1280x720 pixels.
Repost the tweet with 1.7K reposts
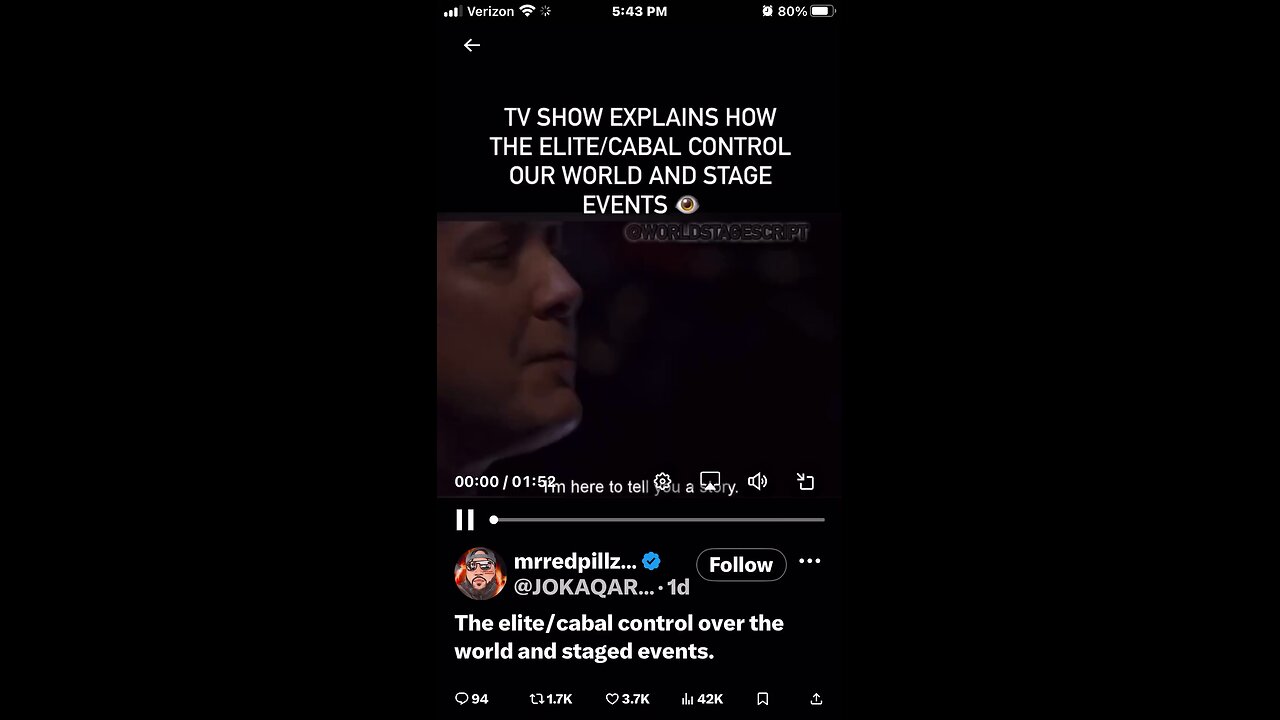[551, 699]
